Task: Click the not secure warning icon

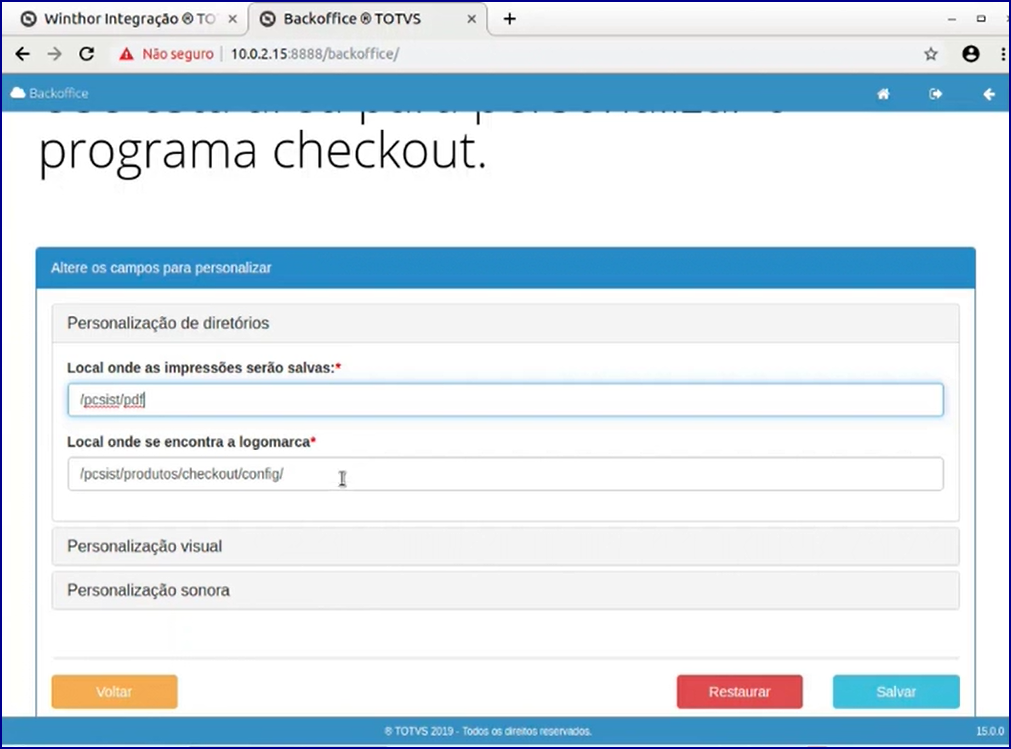Action: click(126, 54)
